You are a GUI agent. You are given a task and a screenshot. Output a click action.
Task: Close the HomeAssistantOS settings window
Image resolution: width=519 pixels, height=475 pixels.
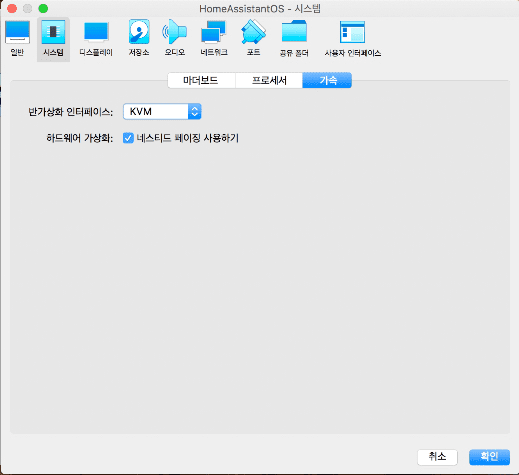point(12,8)
